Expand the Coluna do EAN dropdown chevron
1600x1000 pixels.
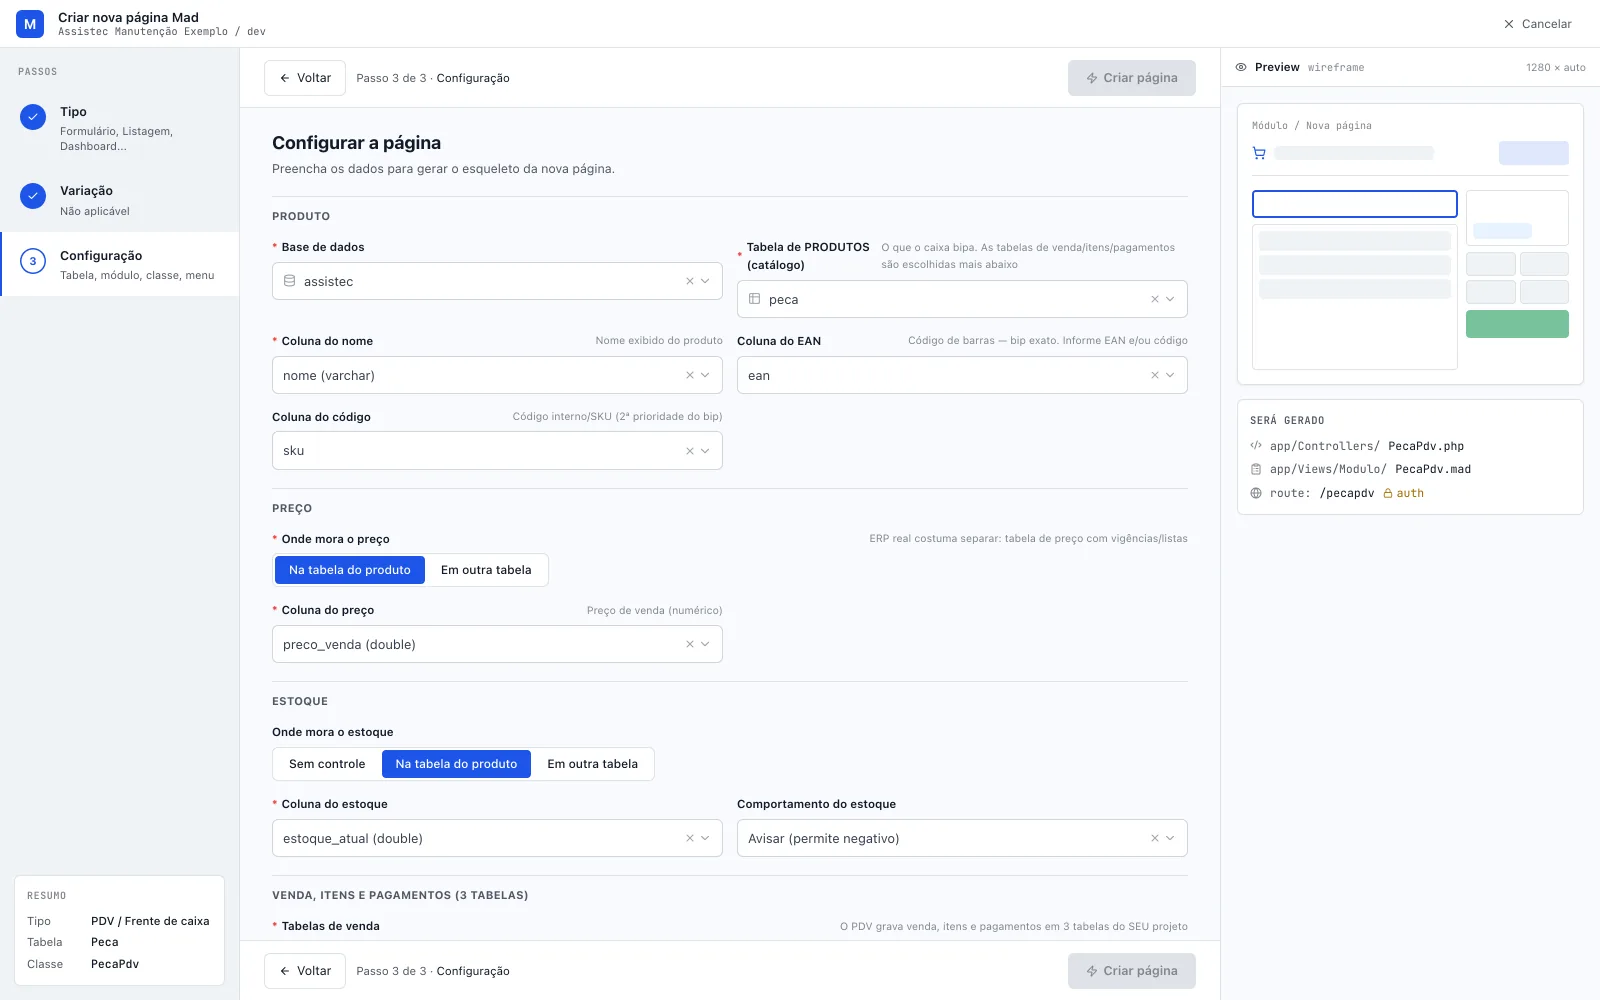point(1171,375)
